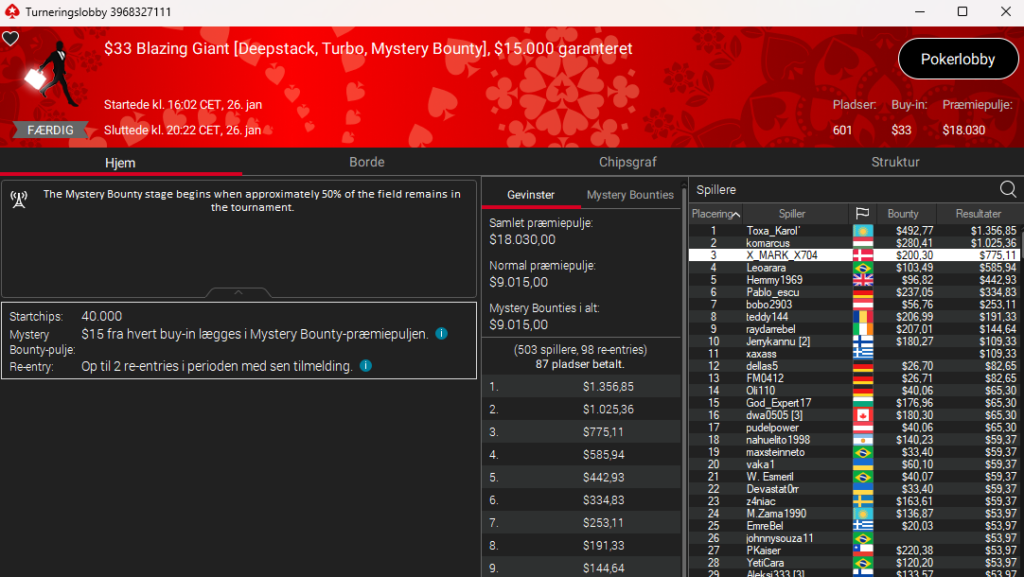Click the UK flag beside Hemmy1969

coord(861,280)
